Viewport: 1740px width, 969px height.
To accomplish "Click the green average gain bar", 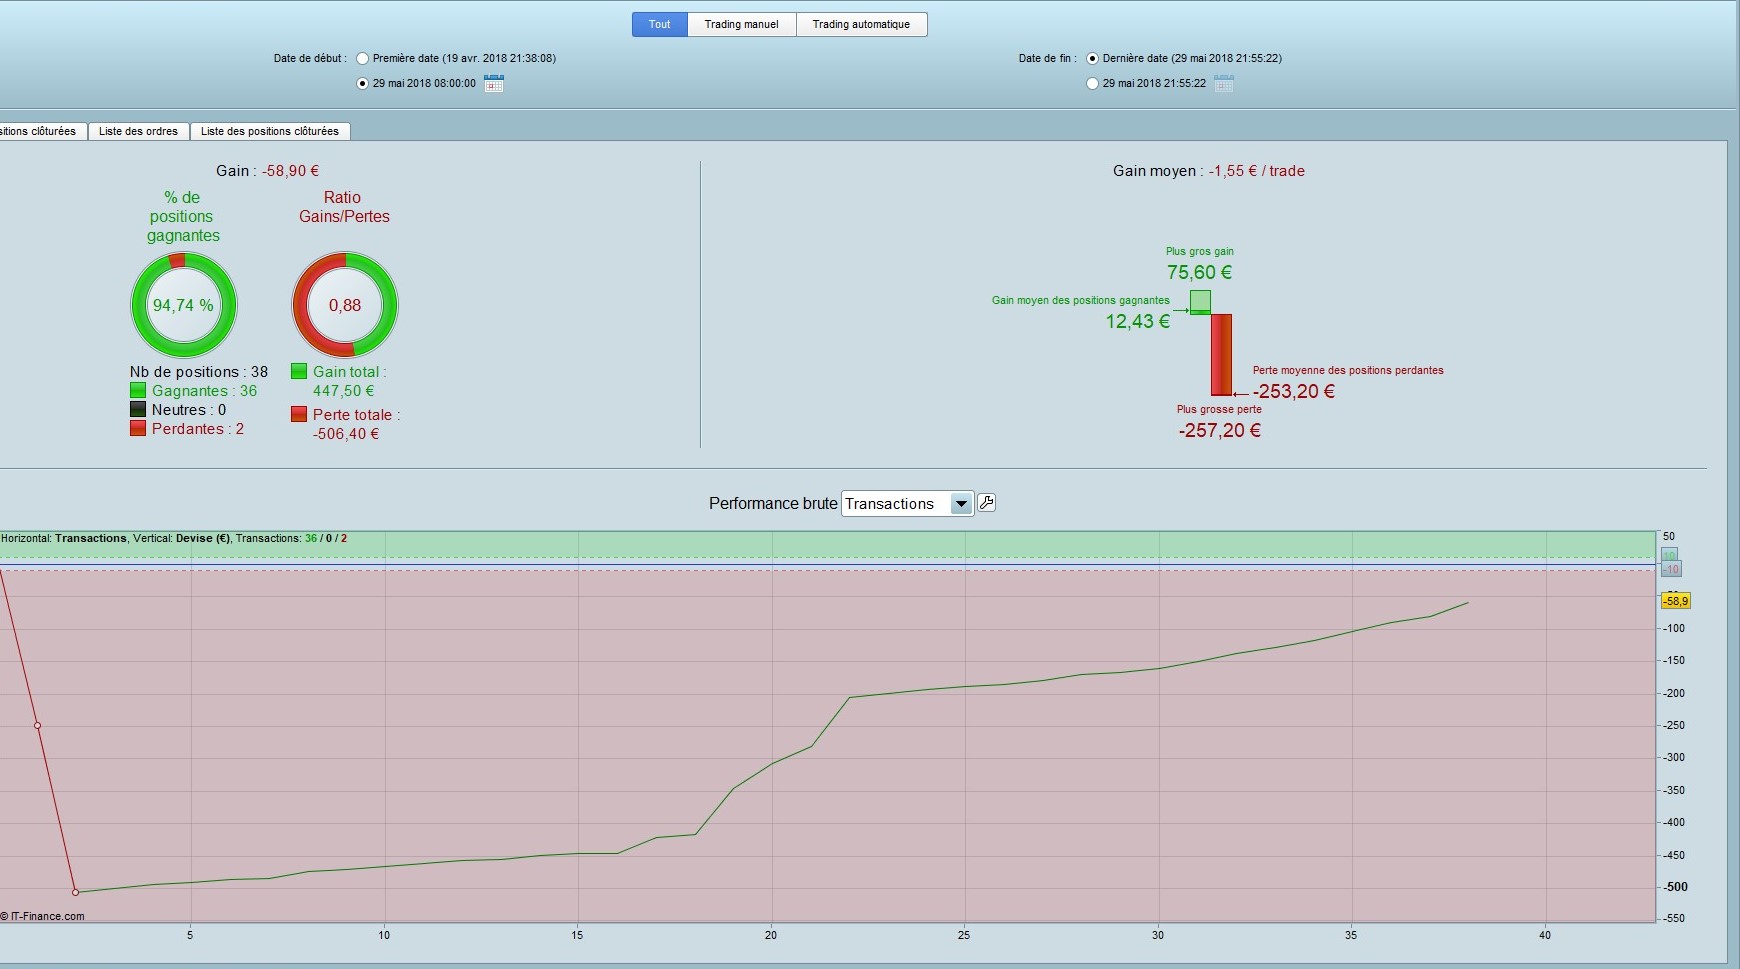I will coord(1200,302).
